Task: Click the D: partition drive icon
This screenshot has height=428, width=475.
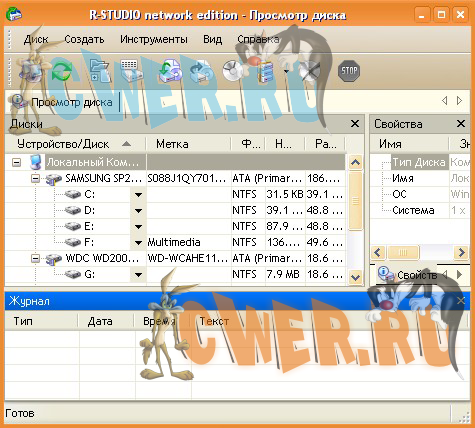Action: pyautogui.click(x=73, y=210)
